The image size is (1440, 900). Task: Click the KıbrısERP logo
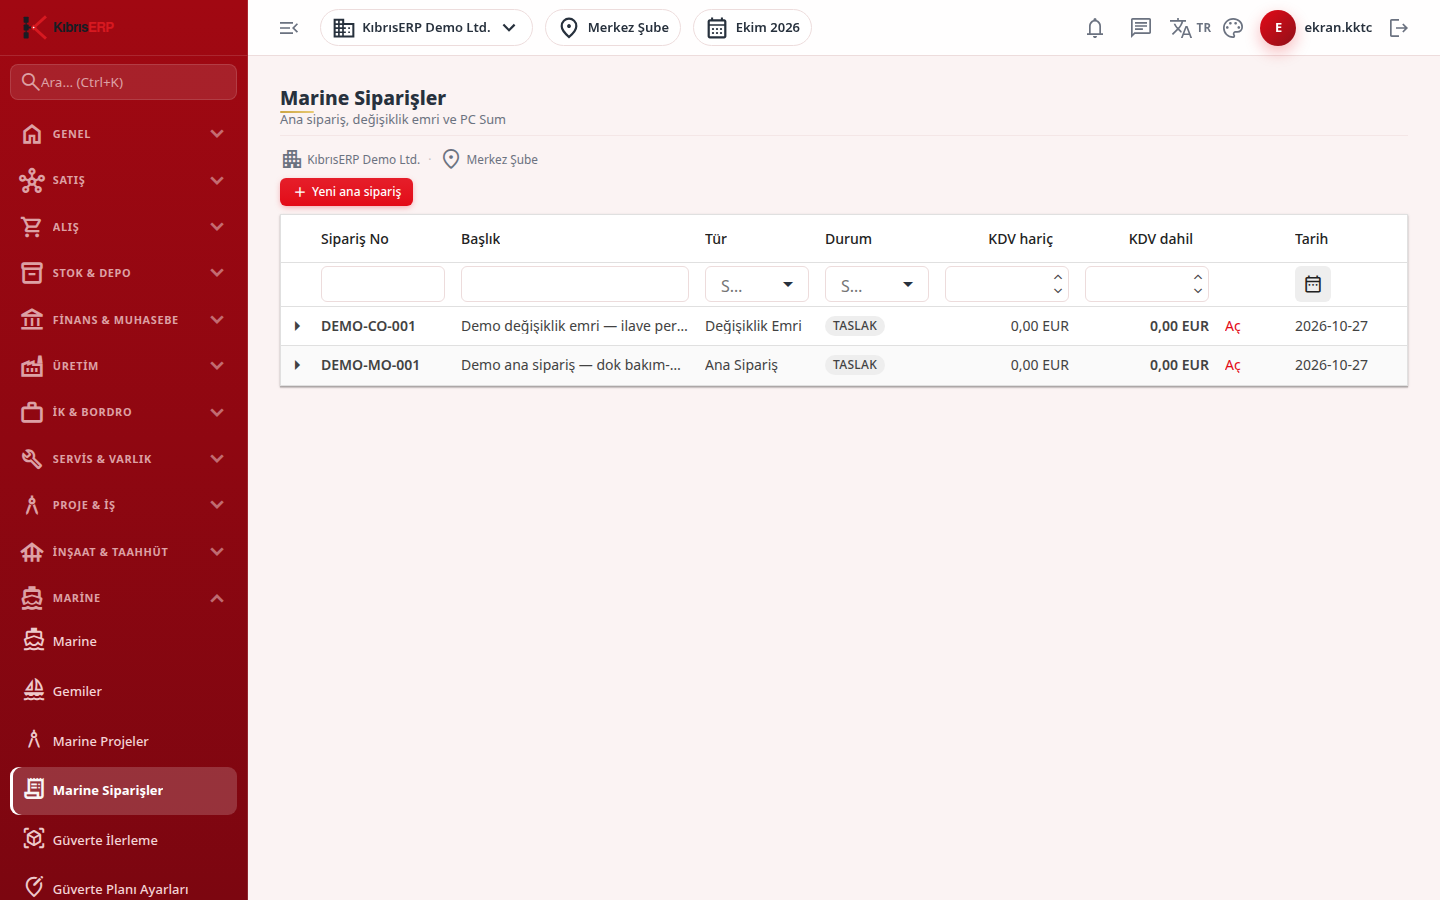pyautogui.click(x=68, y=27)
